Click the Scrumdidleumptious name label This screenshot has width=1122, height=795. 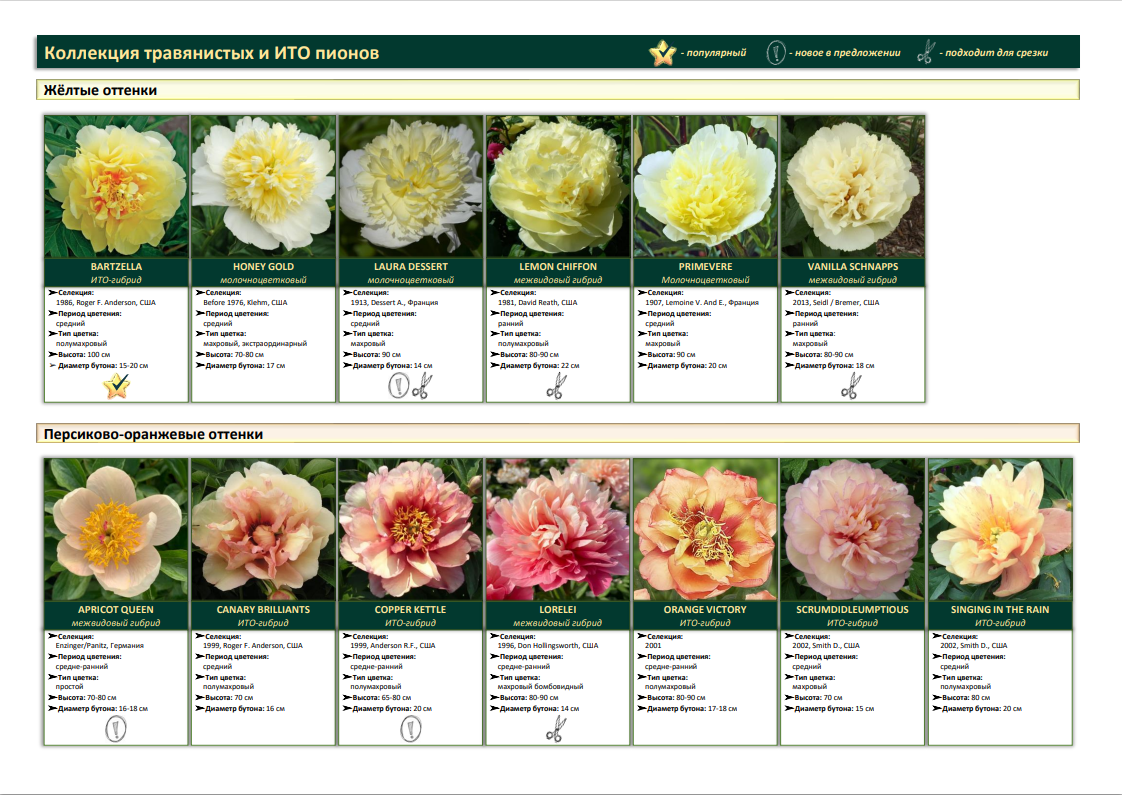point(852,609)
